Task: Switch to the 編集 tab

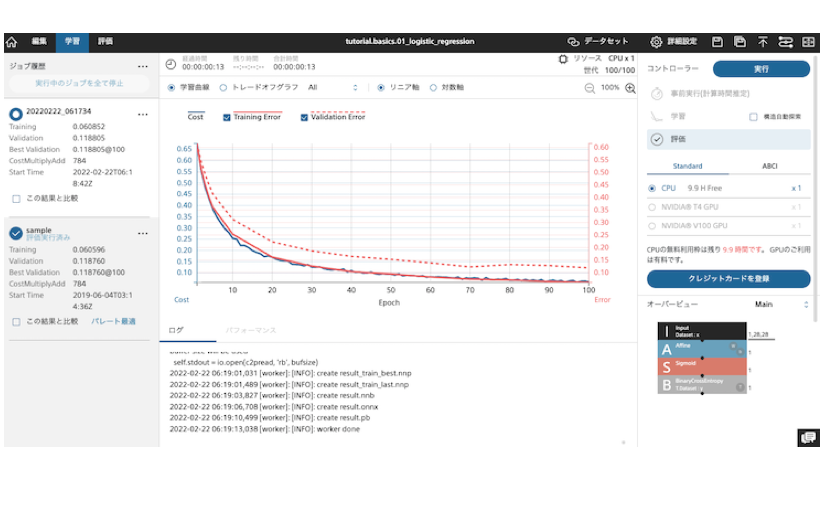Action: click(x=39, y=42)
